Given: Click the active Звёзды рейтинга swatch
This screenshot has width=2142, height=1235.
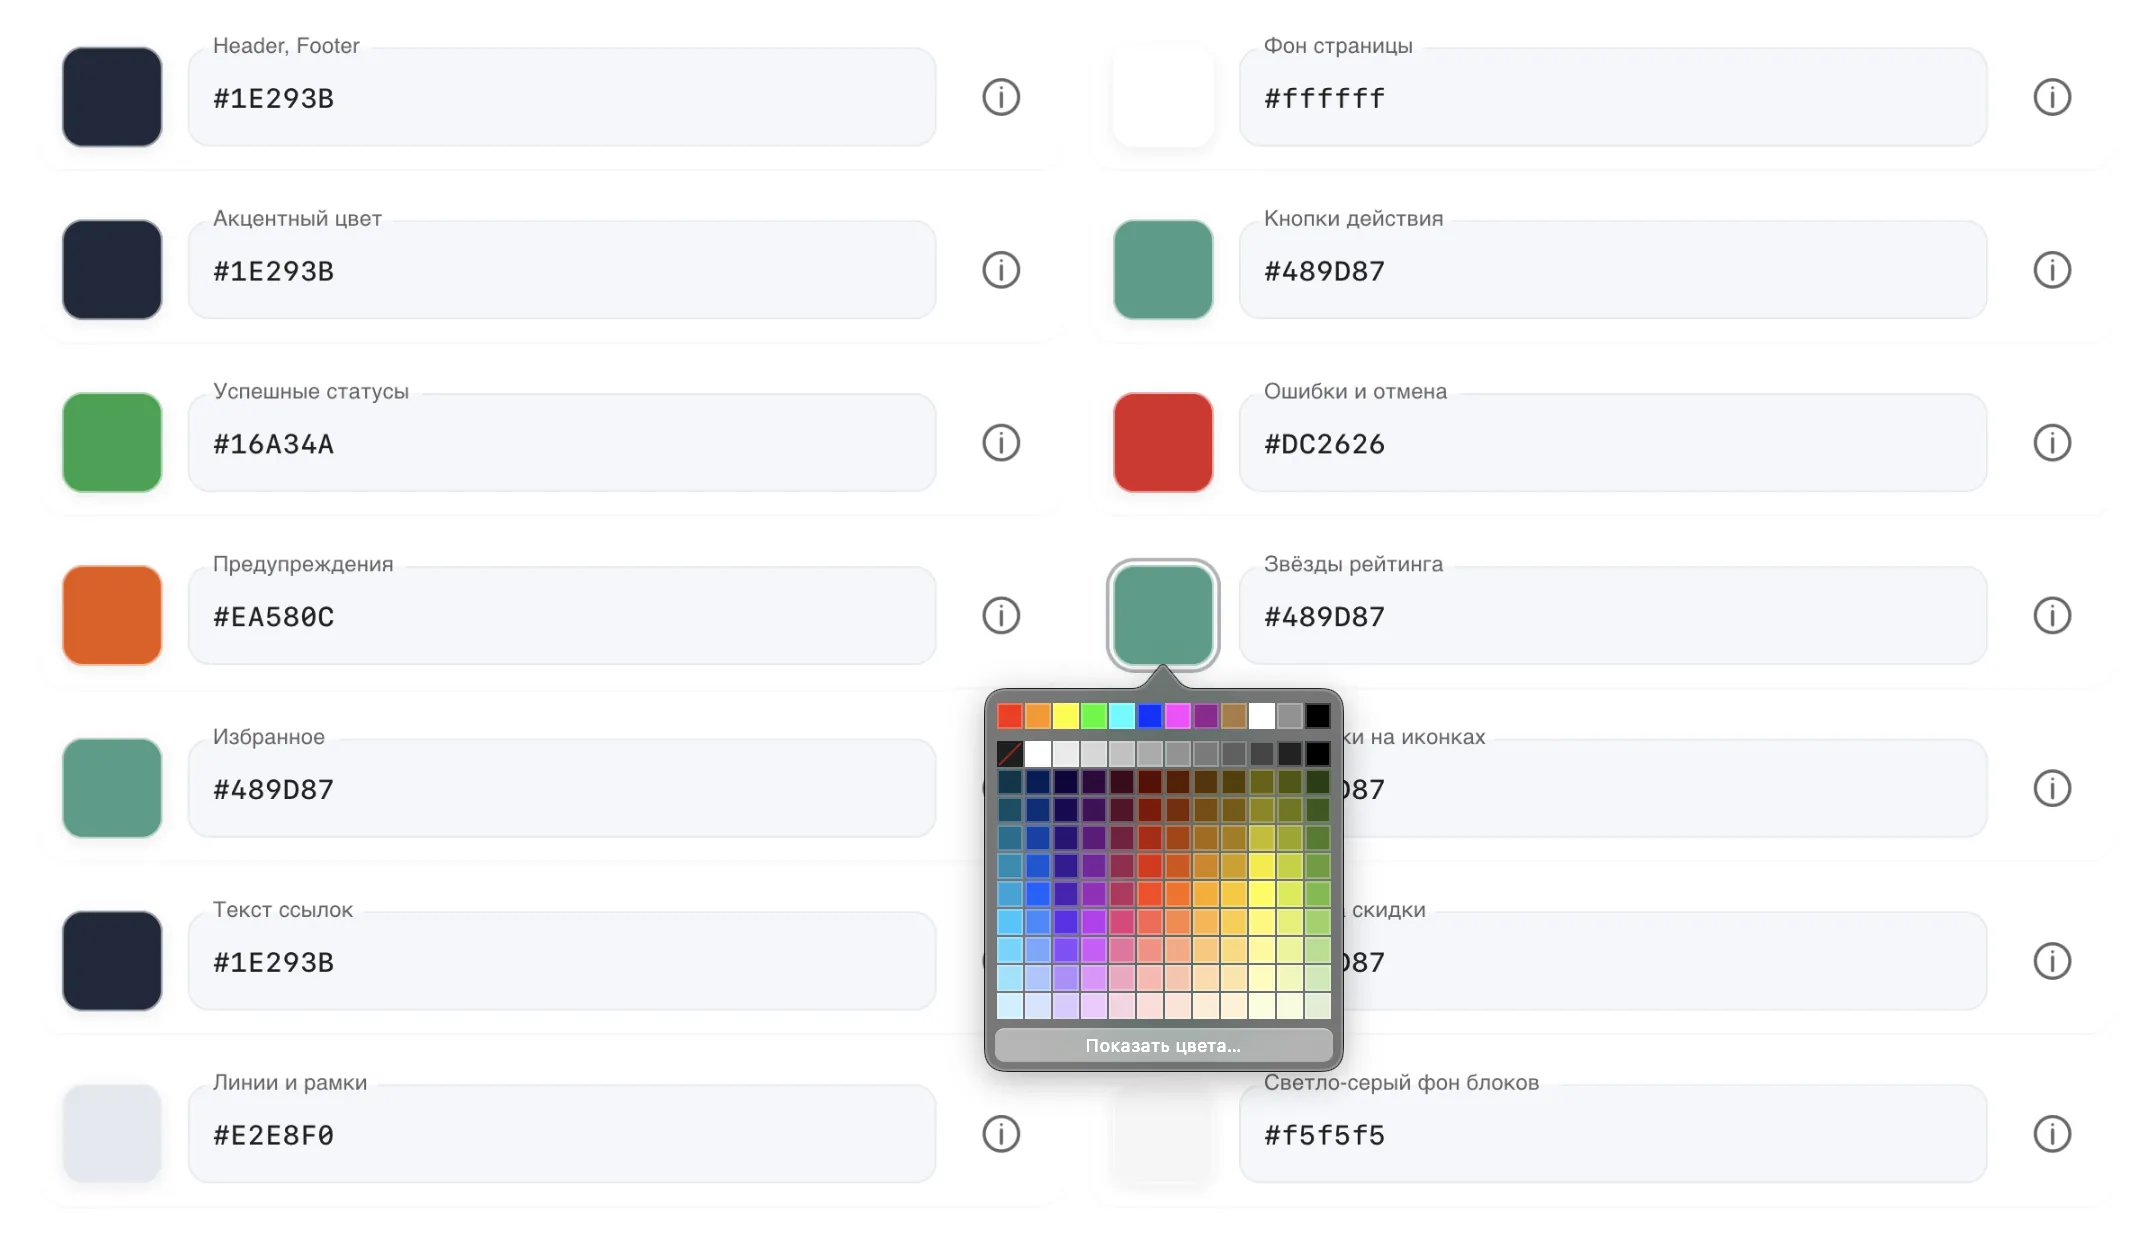Looking at the screenshot, I should pyautogui.click(x=1163, y=616).
